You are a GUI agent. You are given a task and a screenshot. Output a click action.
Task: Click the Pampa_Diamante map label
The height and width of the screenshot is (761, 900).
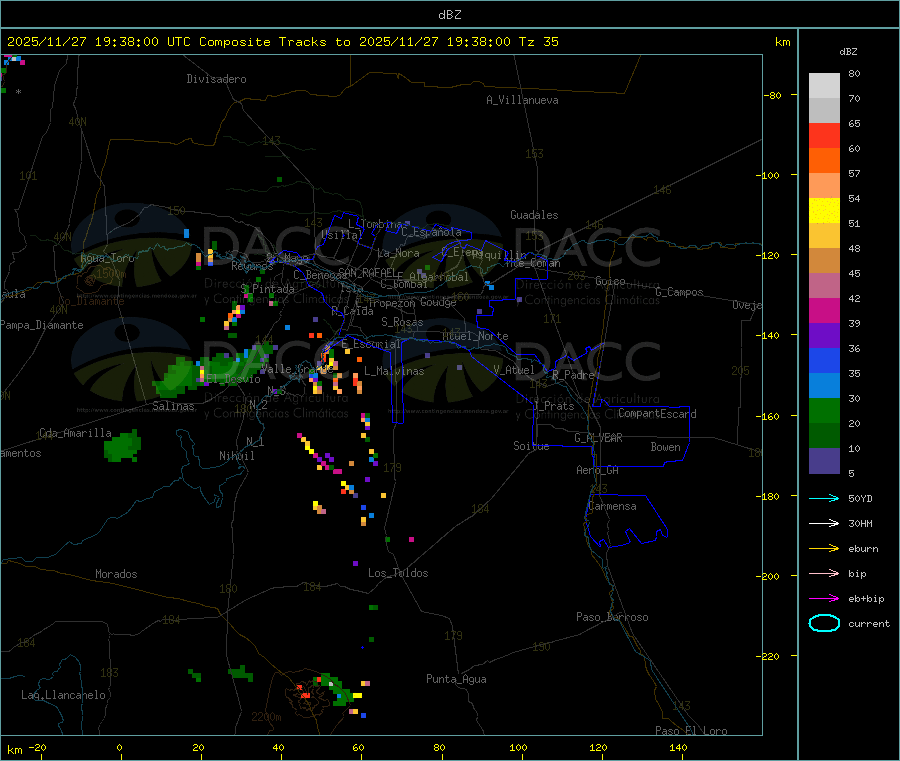click(41, 325)
